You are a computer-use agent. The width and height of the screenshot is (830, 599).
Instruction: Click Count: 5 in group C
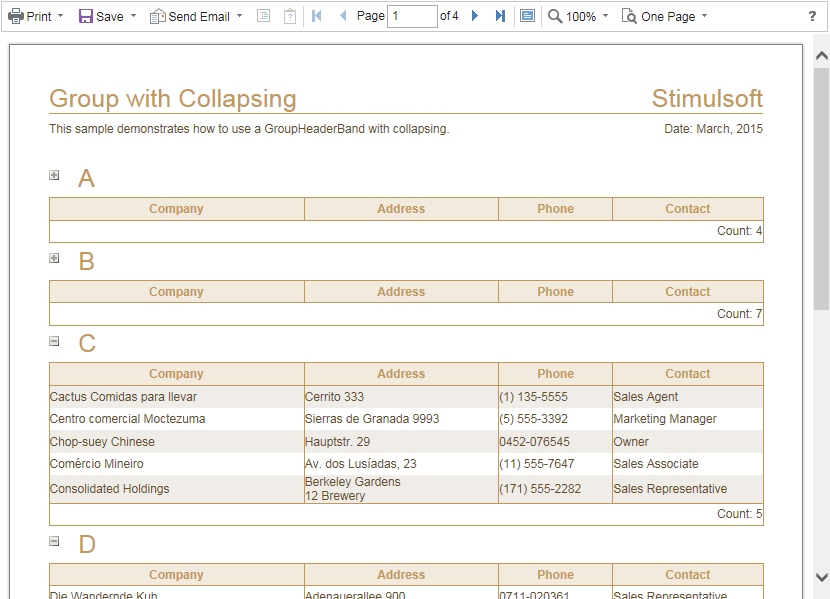[x=739, y=514]
